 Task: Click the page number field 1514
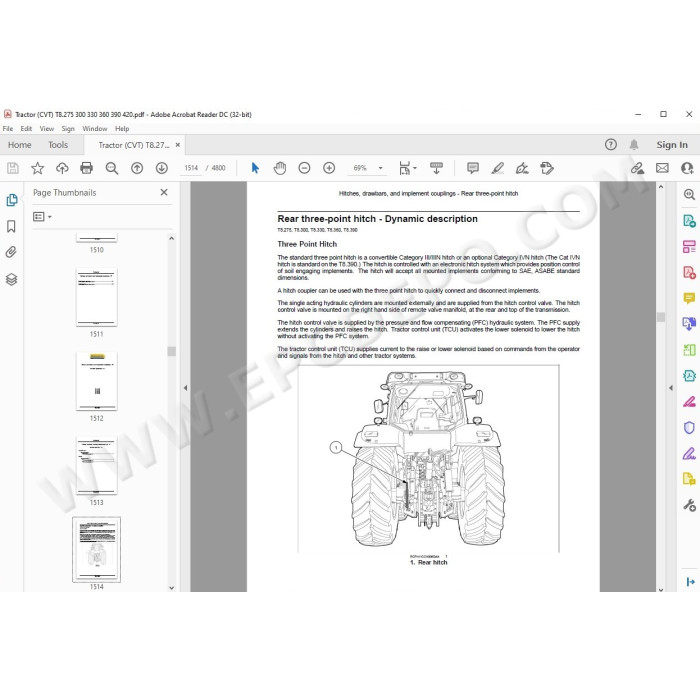click(x=191, y=168)
